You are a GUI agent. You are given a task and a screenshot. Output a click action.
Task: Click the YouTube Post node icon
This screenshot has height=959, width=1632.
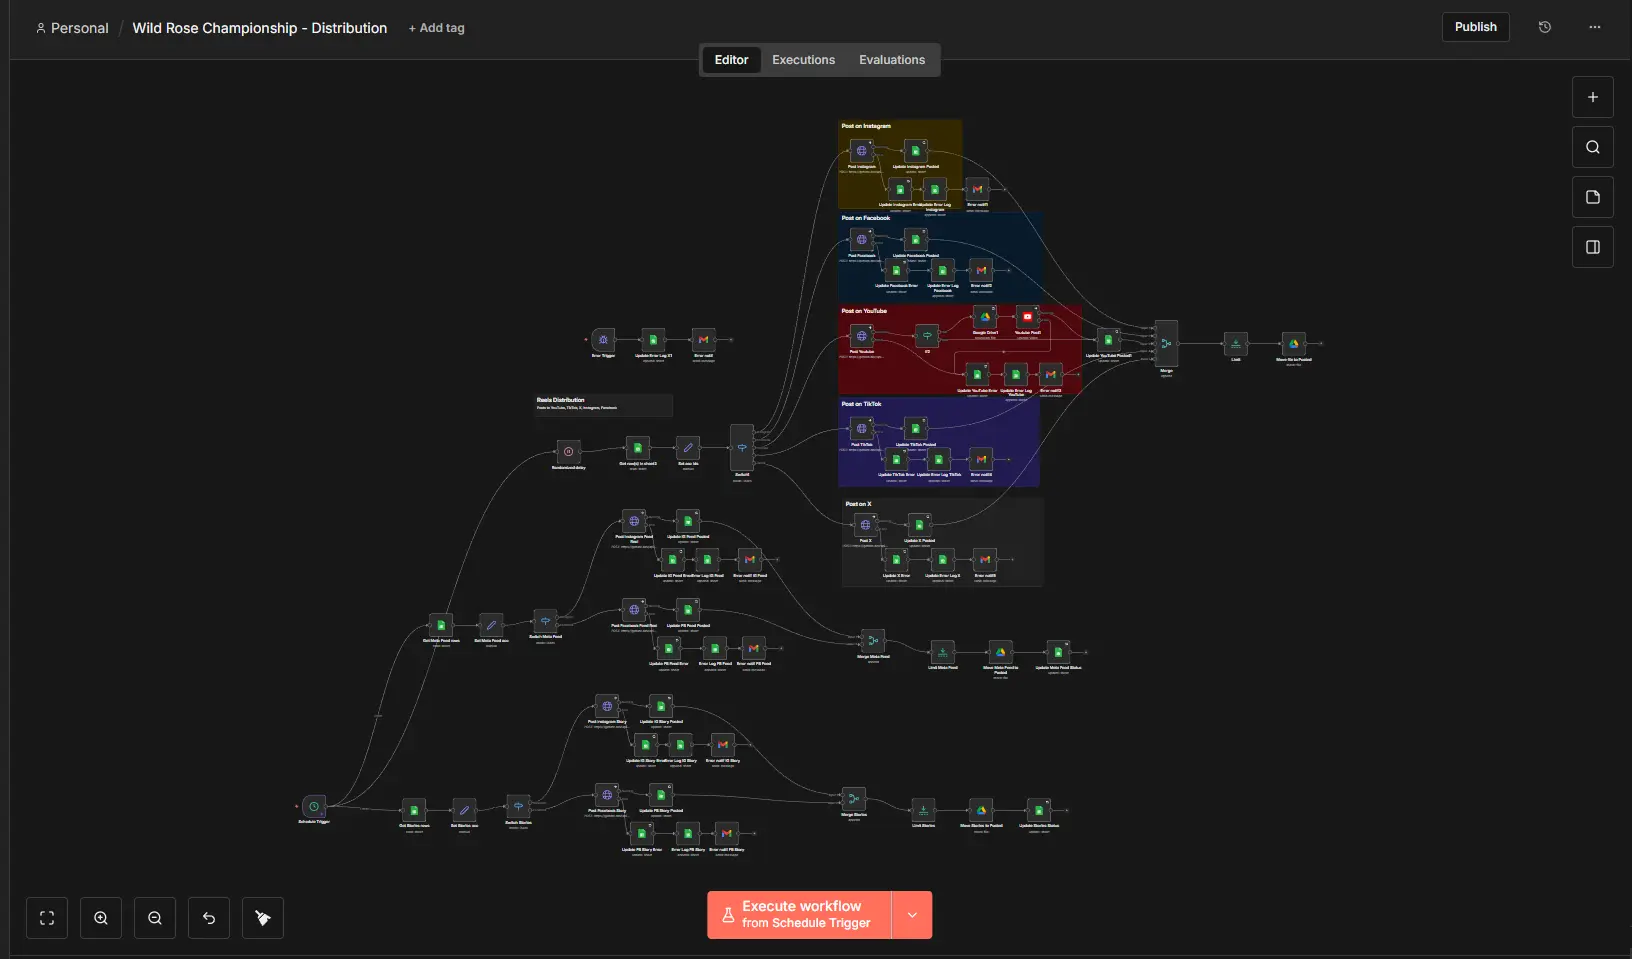pos(1027,318)
